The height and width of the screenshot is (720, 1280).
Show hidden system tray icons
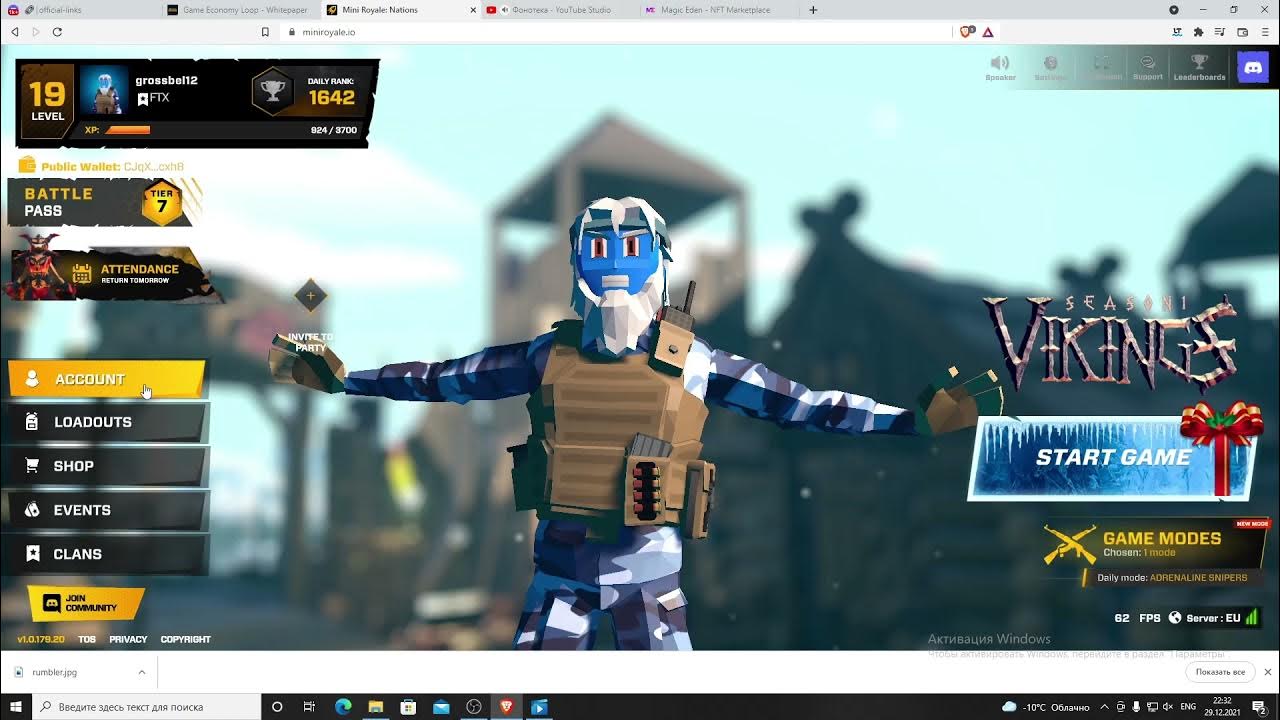1105,707
